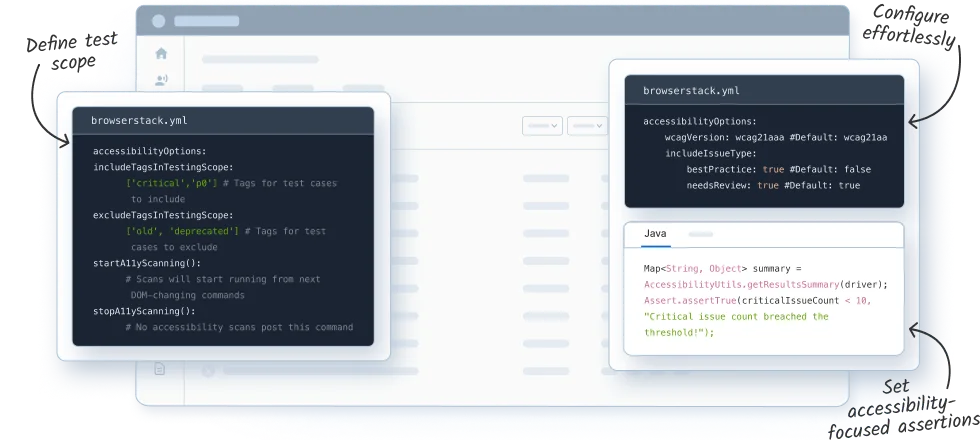
Task: Click the "Critical issue count breached the" string
Action: pos(736,316)
